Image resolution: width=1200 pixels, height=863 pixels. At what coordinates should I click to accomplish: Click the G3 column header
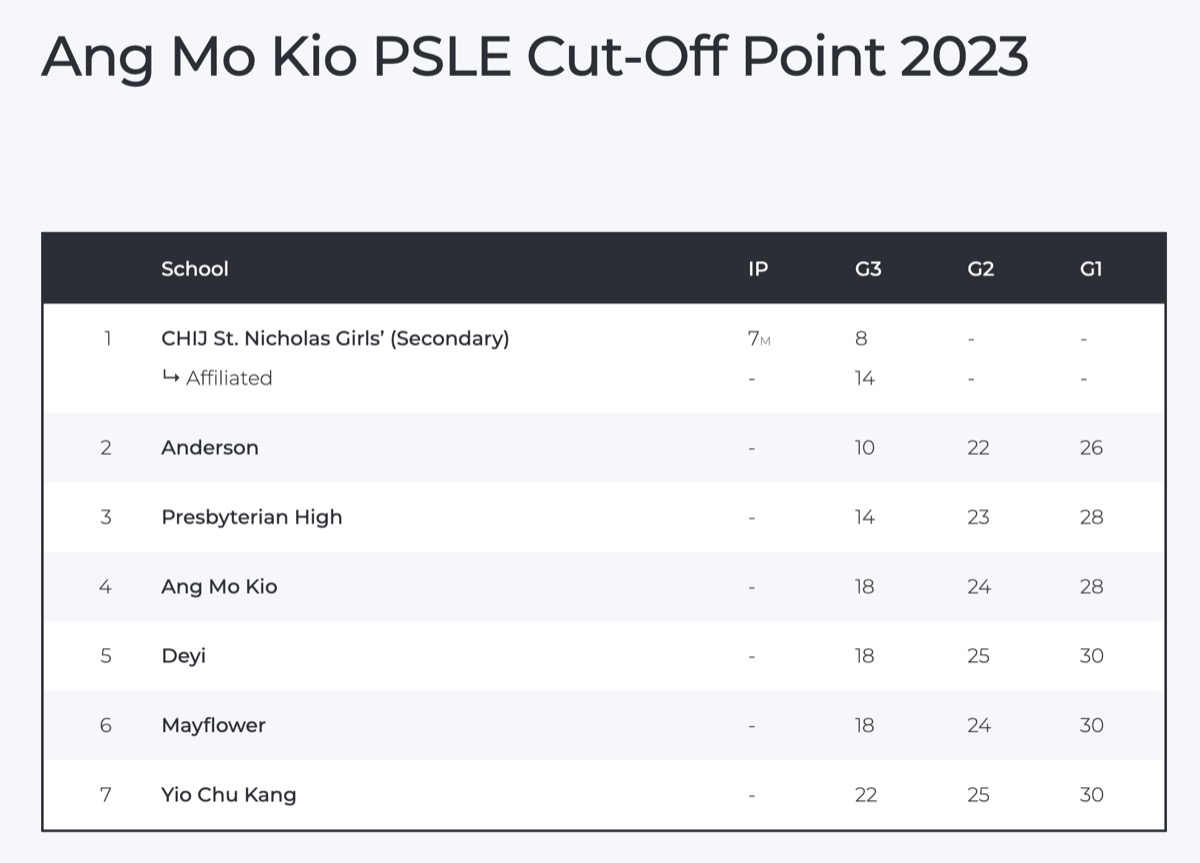tap(868, 269)
